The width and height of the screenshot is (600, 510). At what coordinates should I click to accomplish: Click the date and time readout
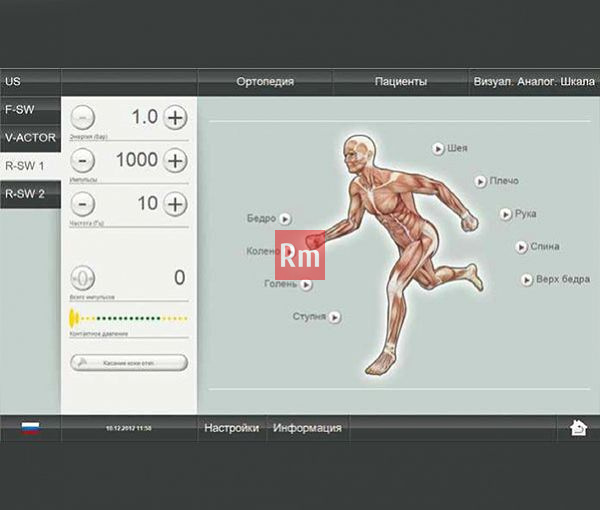coord(129,428)
